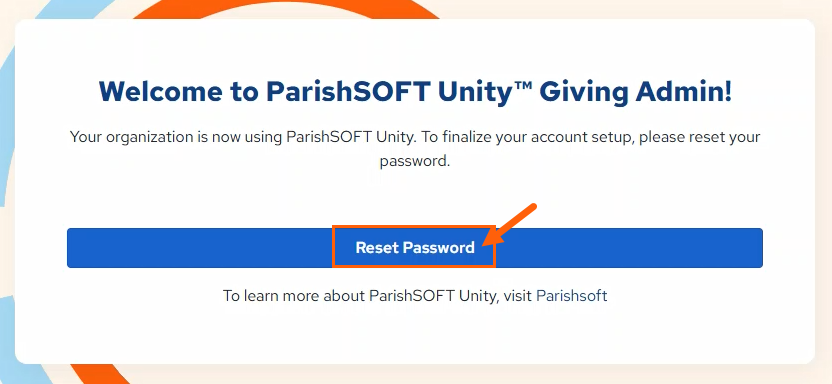Screen dimensions: 832x384
Task: Click the word 'password.' ending the paragraph
Action: tap(414, 161)
